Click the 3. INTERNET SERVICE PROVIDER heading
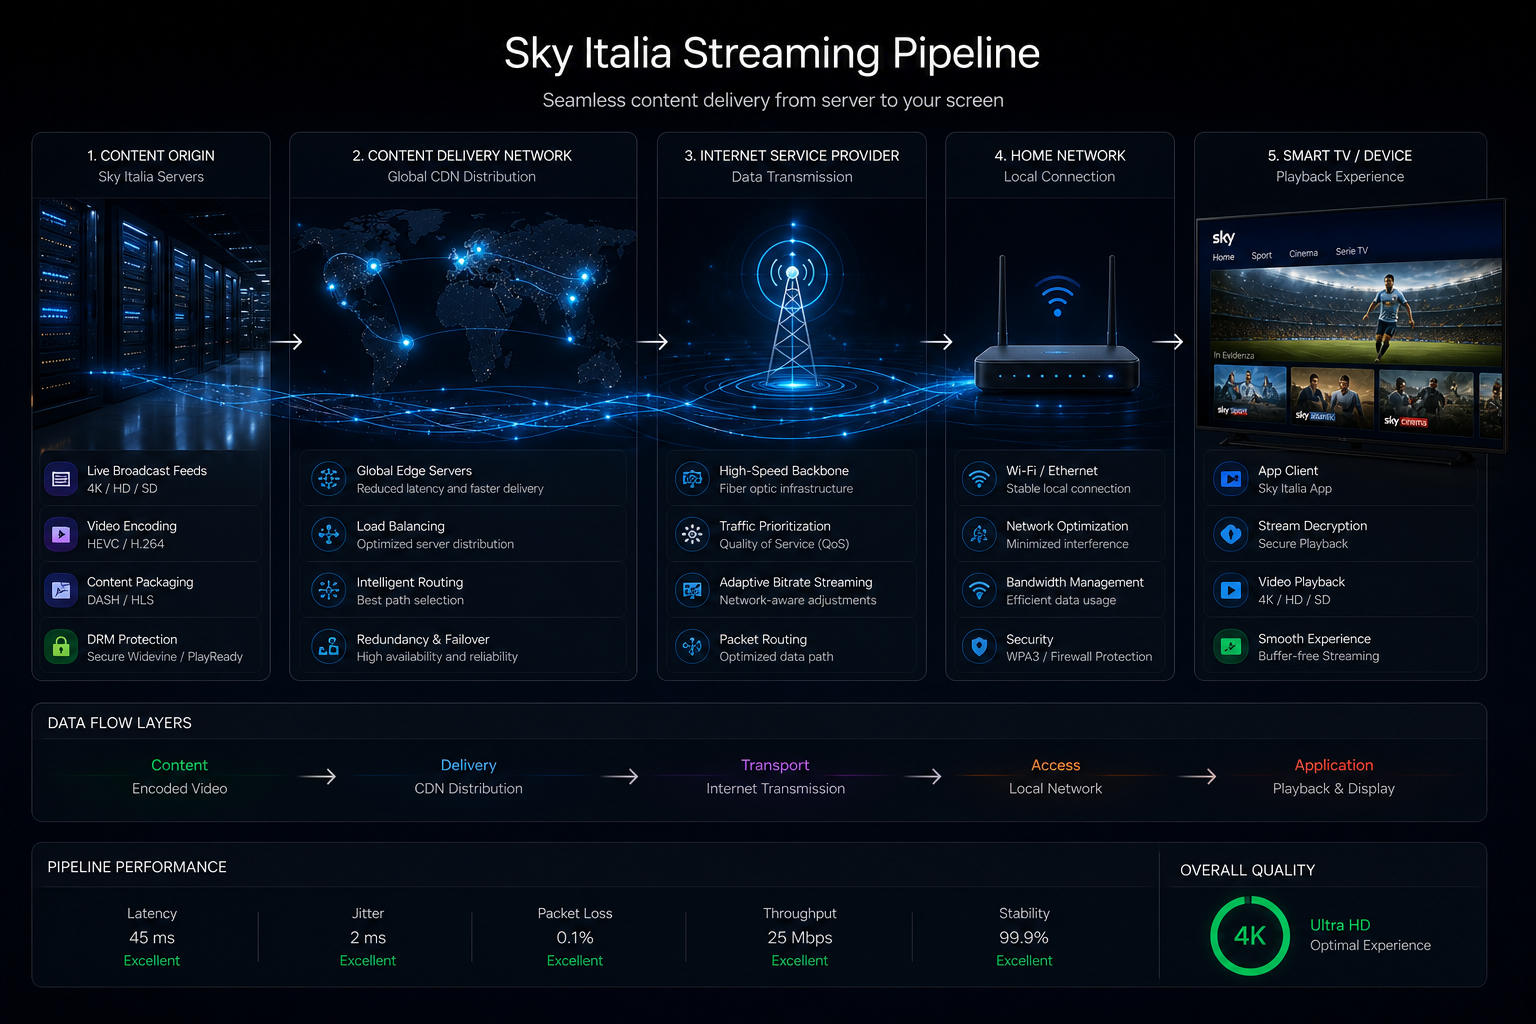Viewport: 1536px width, 1024px height. click(x=792, y=156)
